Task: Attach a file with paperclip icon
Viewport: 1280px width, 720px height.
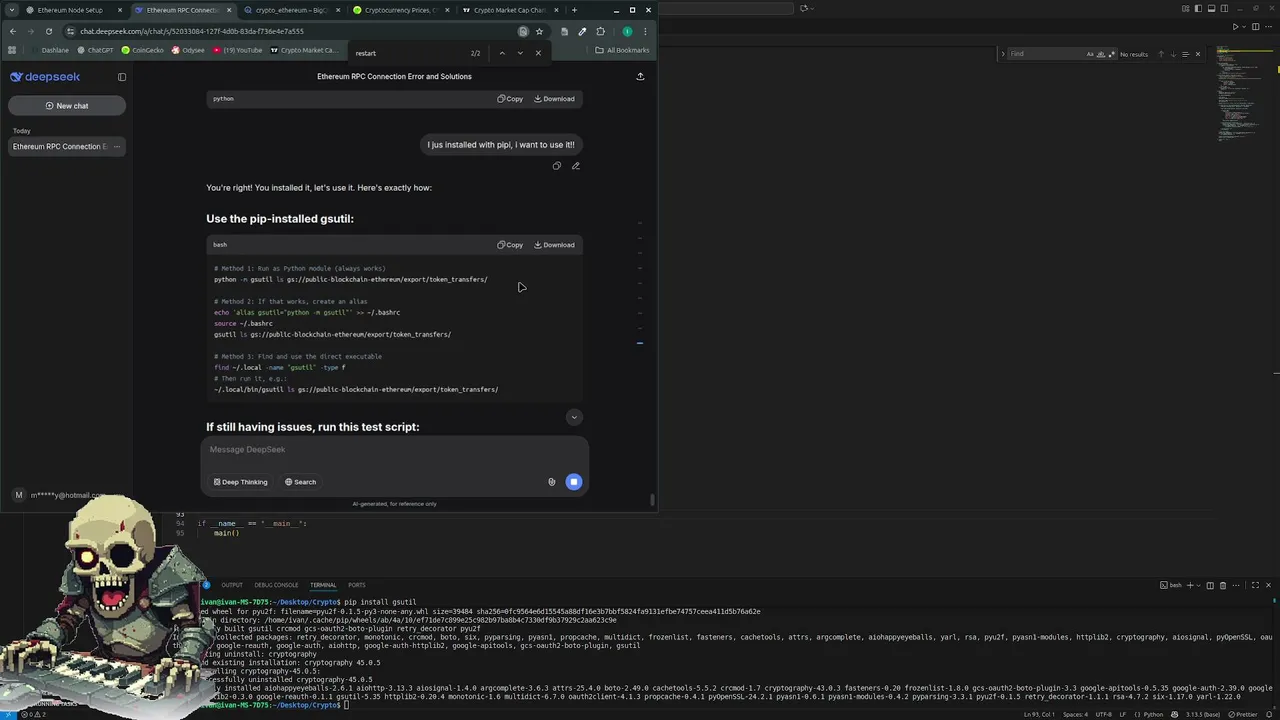Action: click(551, 482)
